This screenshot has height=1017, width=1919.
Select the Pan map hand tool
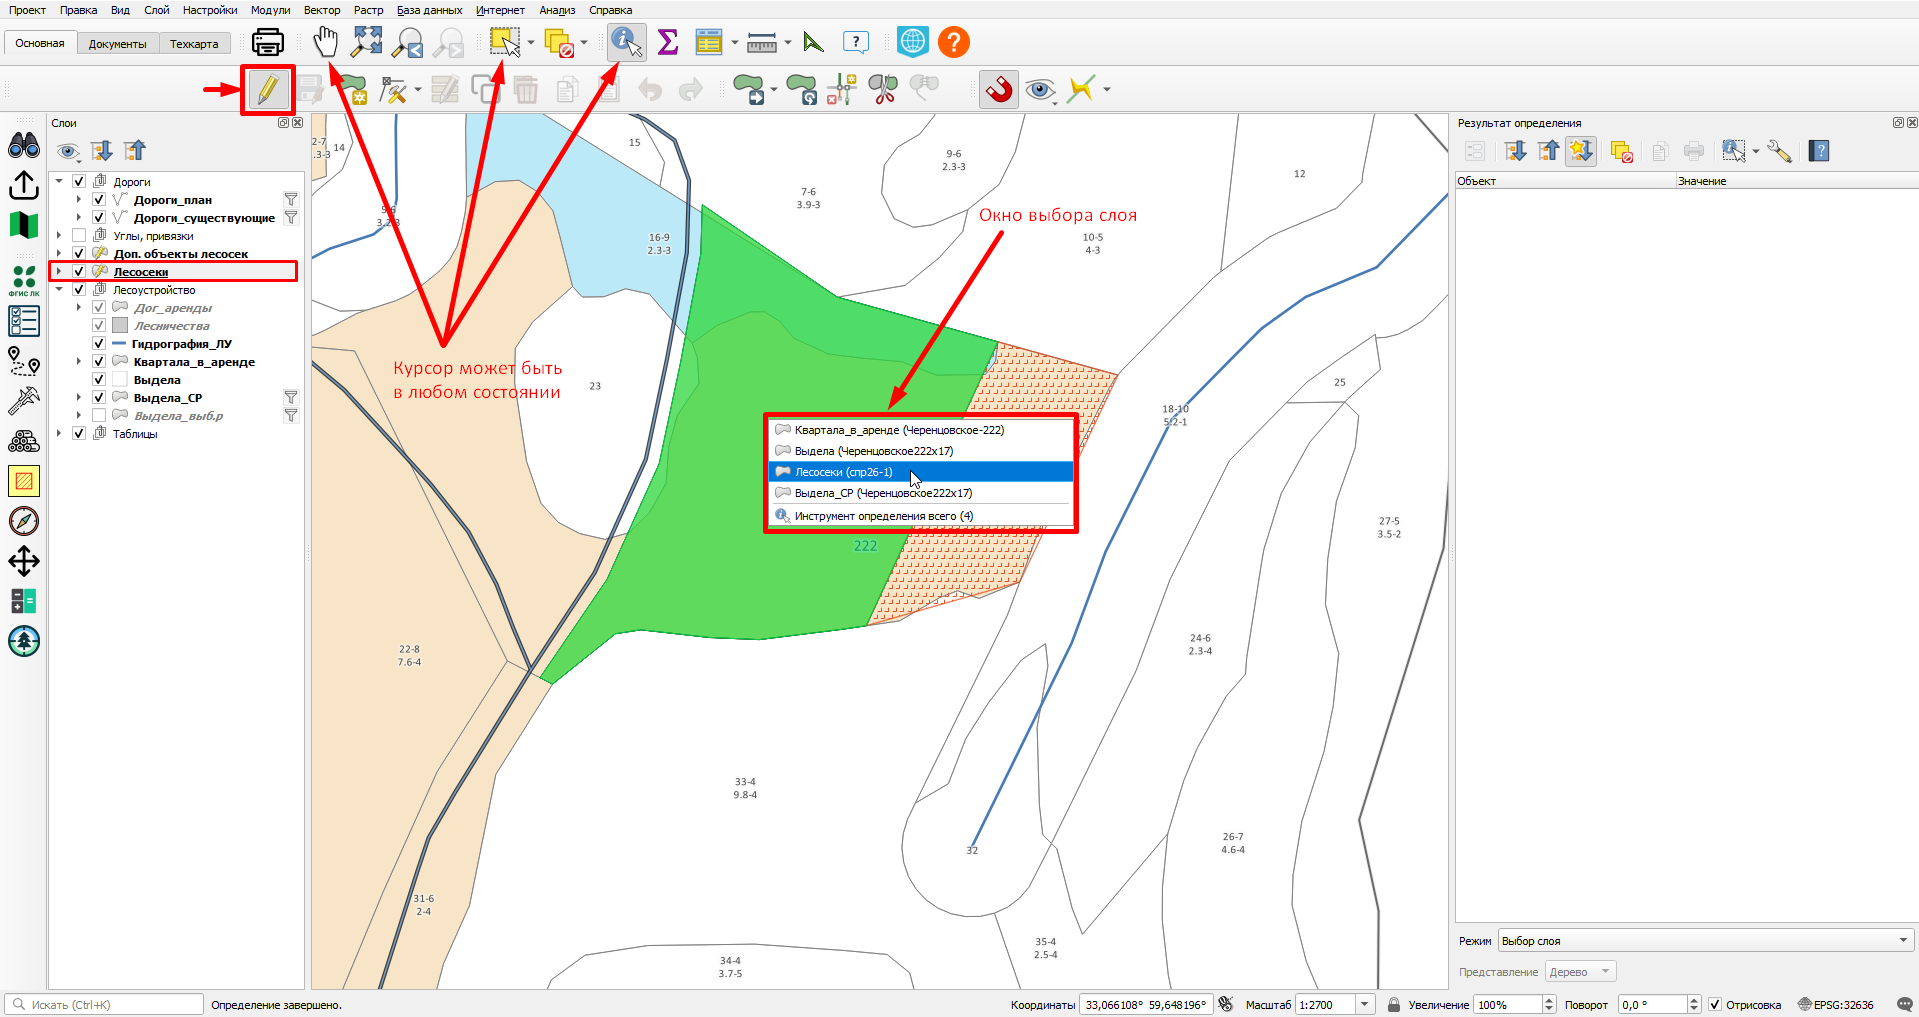pos(326,42)
